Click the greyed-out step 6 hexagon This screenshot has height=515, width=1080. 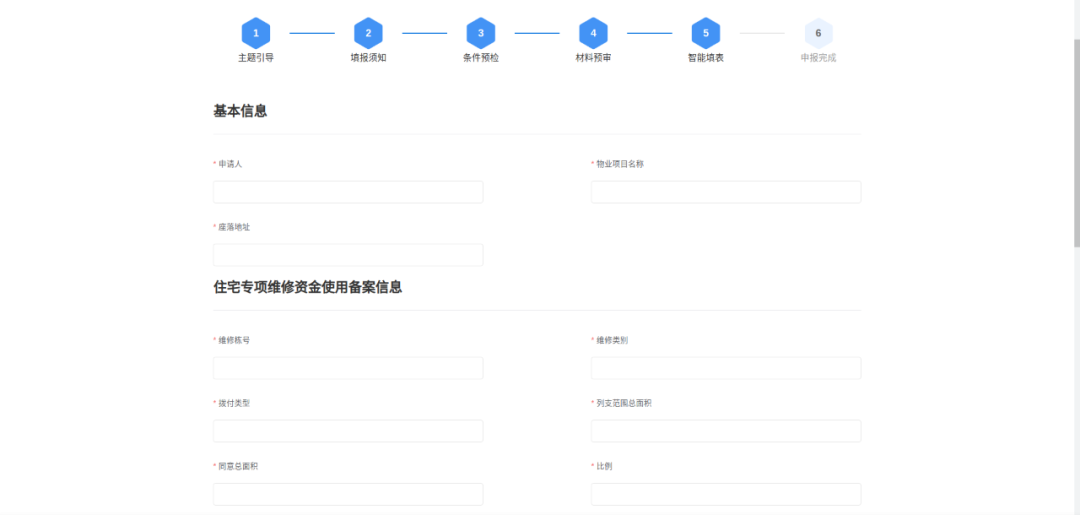tap(818, 33)
